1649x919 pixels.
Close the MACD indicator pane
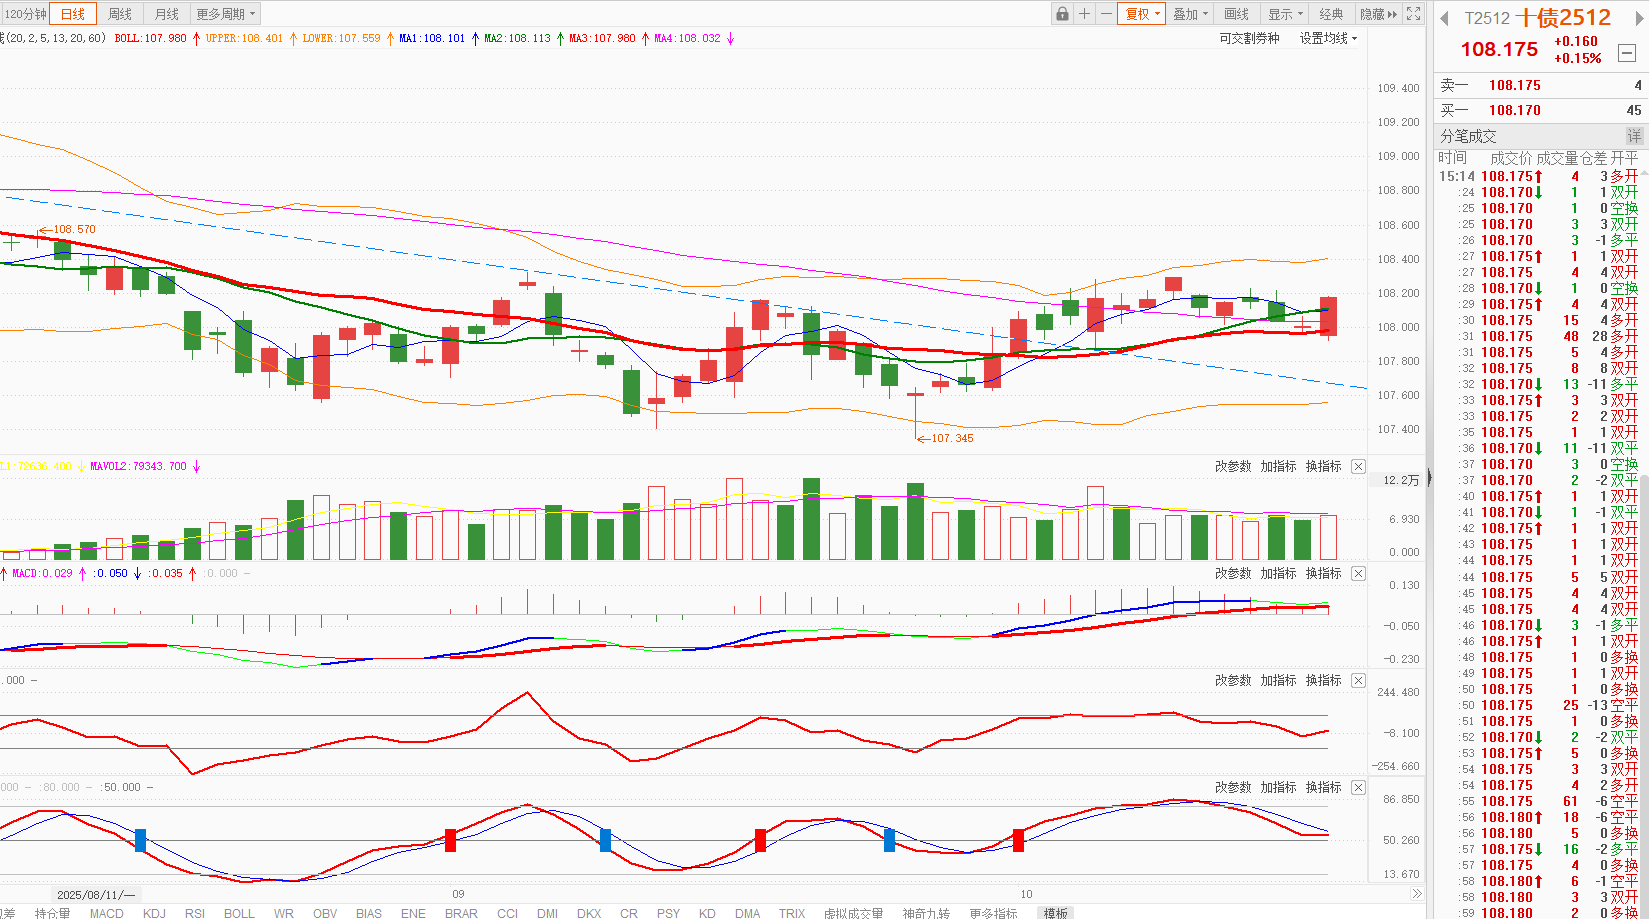pyautogui.click(x=1358, y=574)
